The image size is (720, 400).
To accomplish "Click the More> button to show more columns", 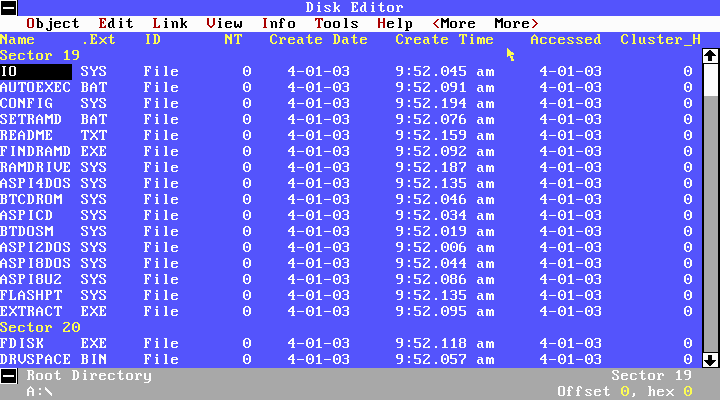I will point(517,23).
